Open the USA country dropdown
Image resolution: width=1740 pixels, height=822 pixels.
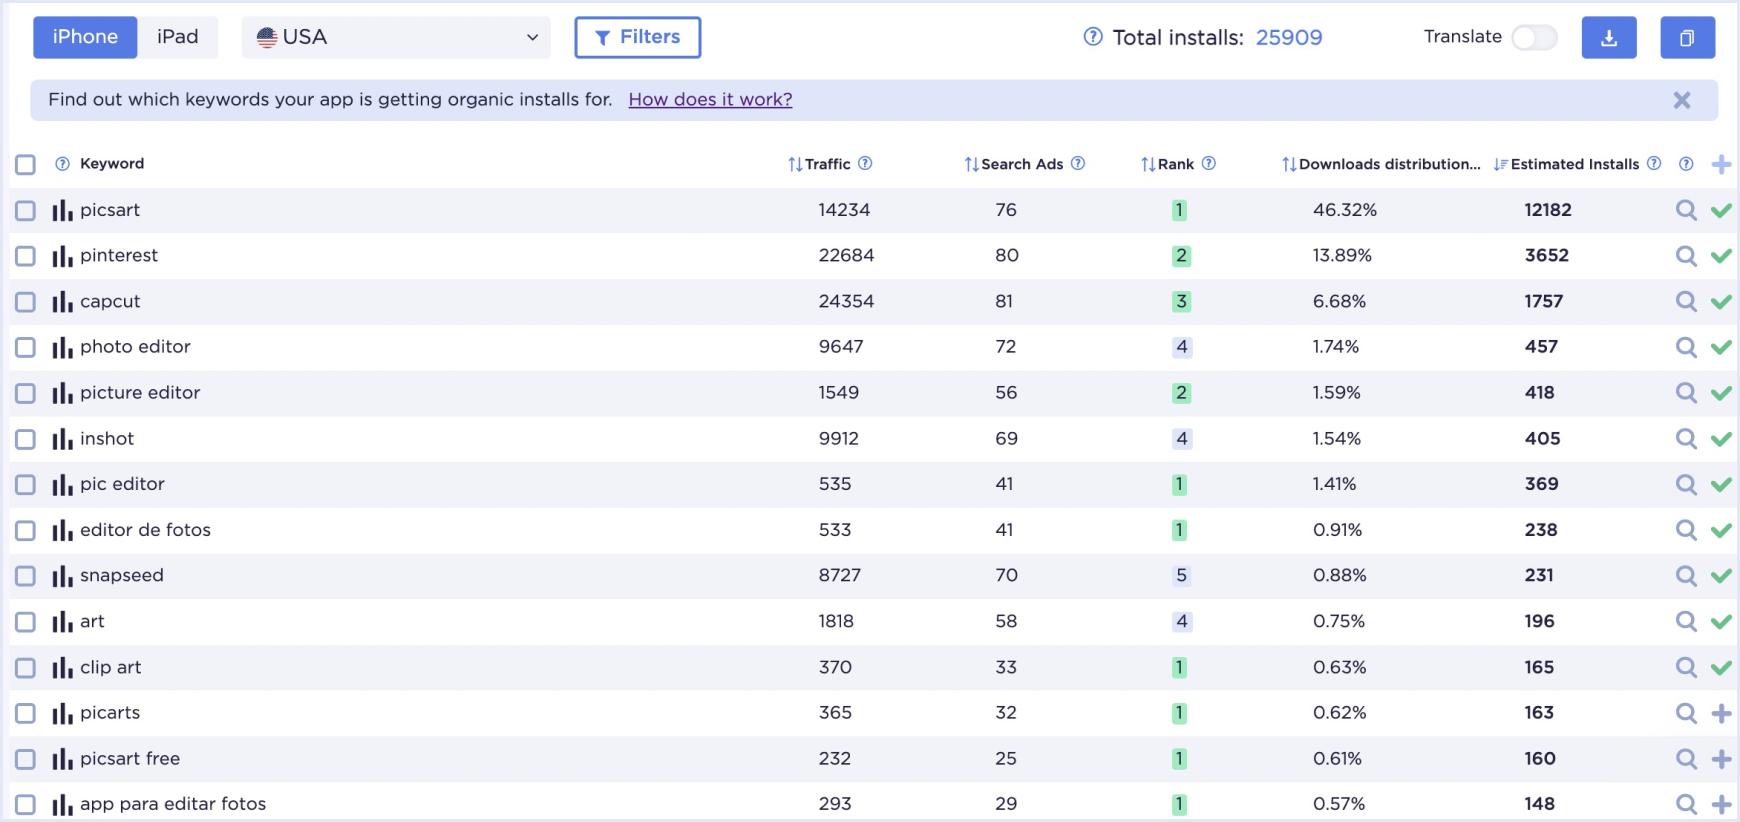click(x=396, y=38)
